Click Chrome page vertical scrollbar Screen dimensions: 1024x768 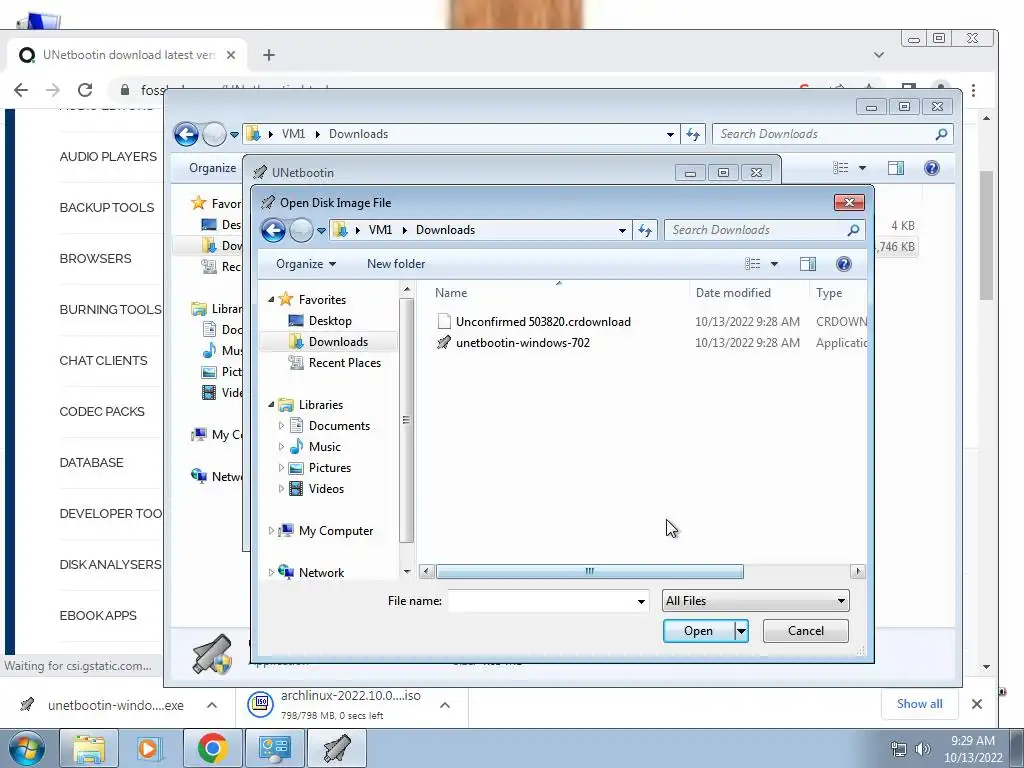click(x=986, y=235)
